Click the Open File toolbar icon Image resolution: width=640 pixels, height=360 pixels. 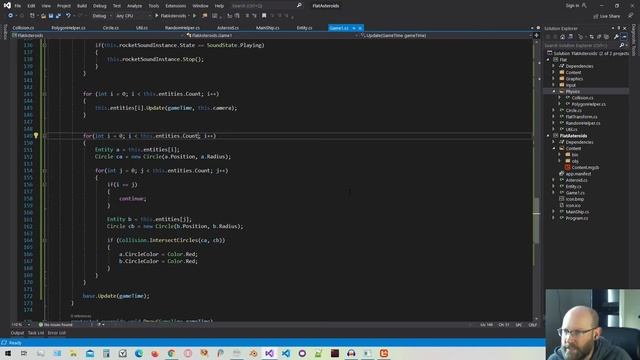click(x=43, y=16)
